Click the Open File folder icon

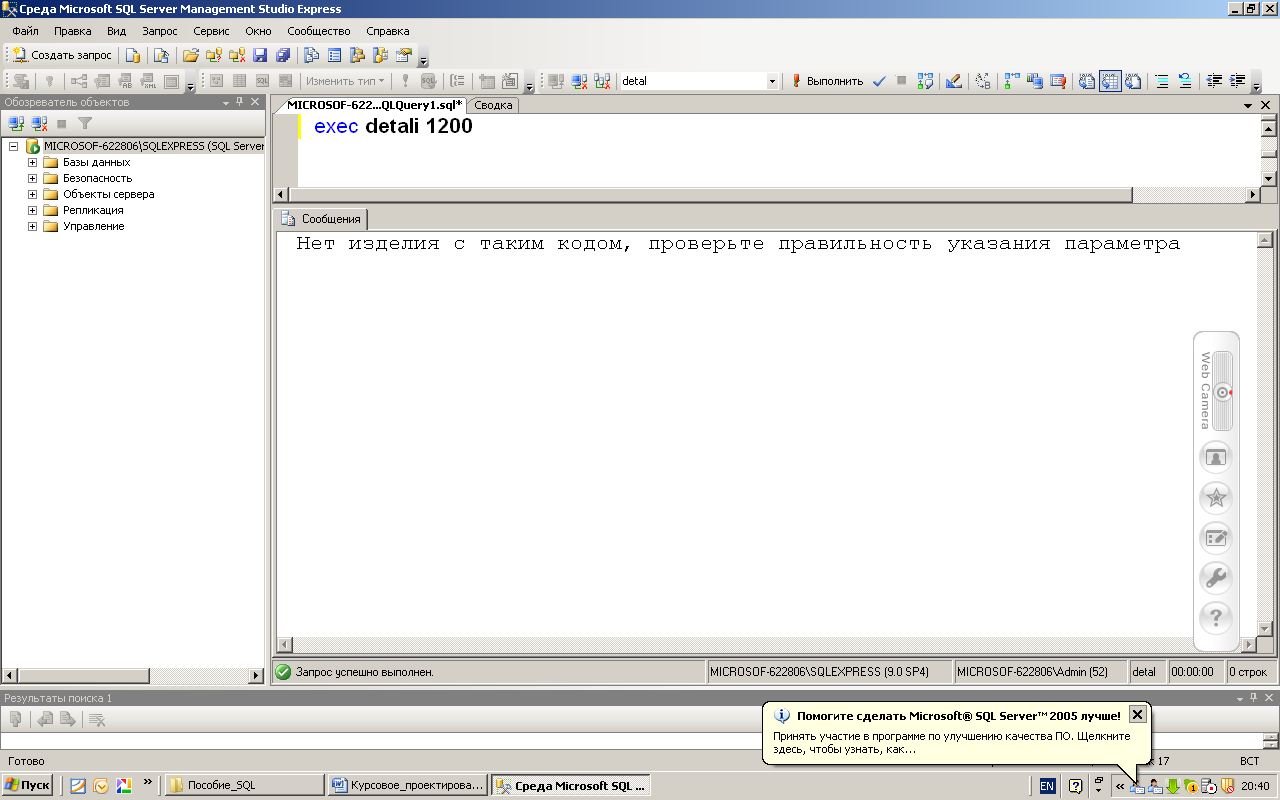(190, 55)
